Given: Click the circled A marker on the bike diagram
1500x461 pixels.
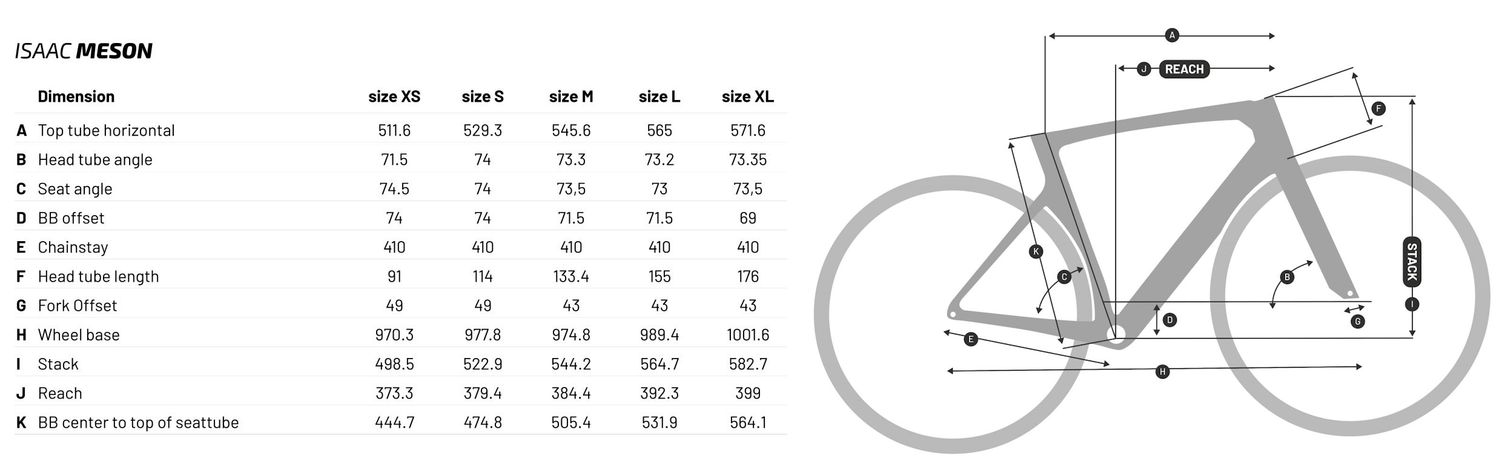Looking at the screenshot, I should [x=1172, y=36].
